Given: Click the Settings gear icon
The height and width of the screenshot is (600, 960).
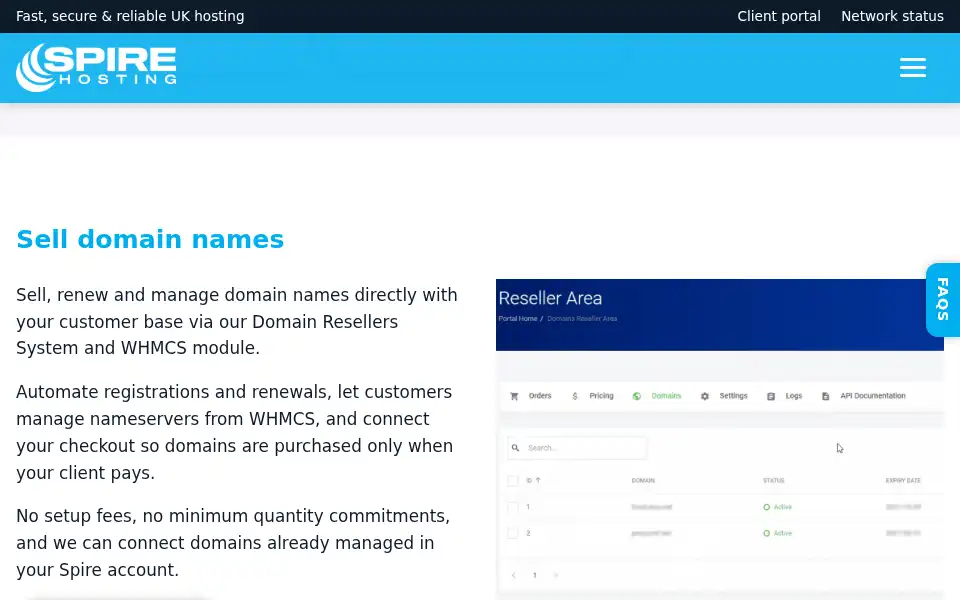Looking at the screenshot, I should point(705,396).
